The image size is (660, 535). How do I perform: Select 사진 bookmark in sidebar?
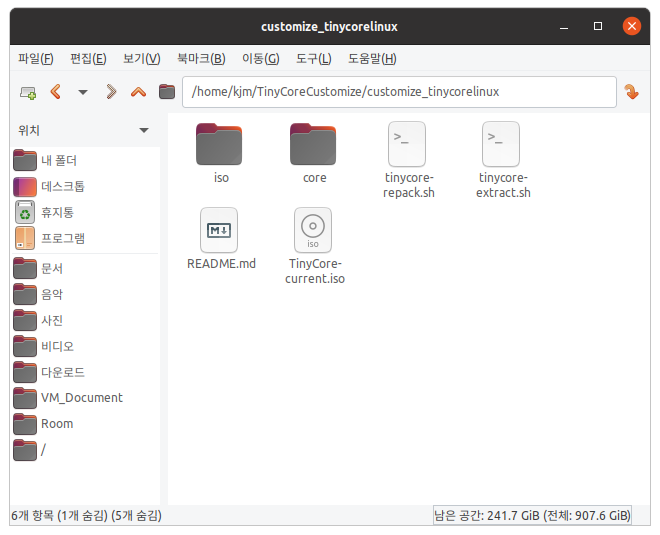tap(85, 320)
